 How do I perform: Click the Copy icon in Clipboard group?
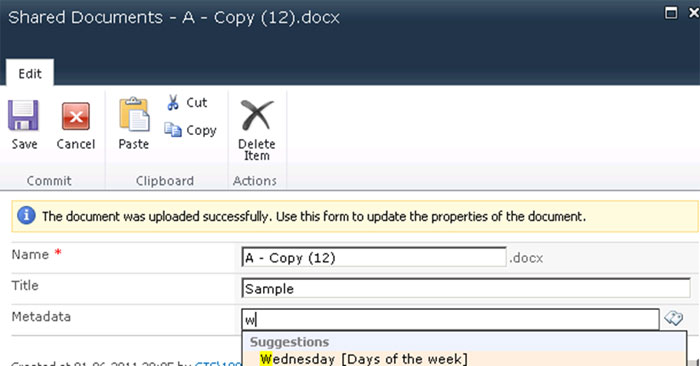[x=173, y=130]
